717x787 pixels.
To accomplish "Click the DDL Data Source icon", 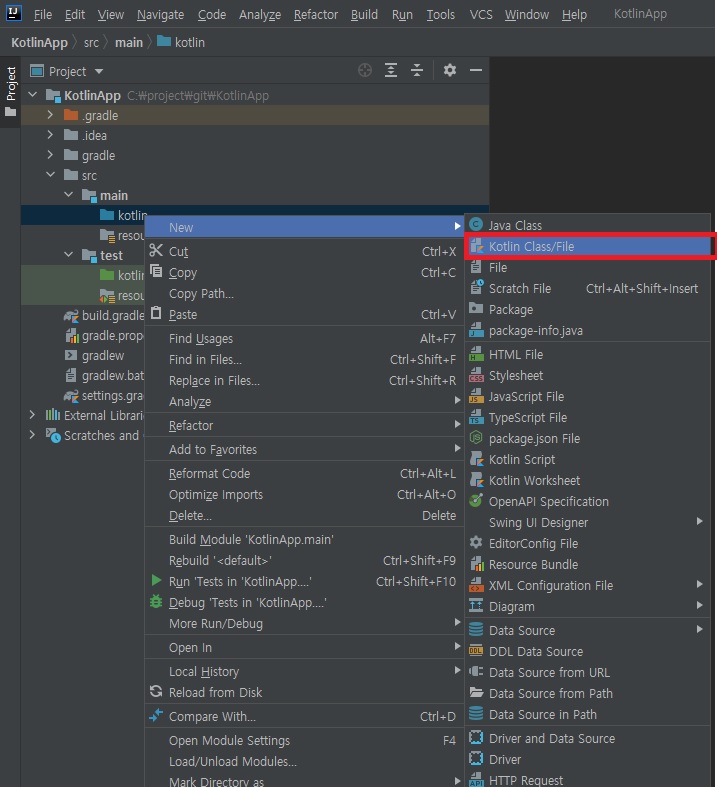I will [x=476, y=651].
